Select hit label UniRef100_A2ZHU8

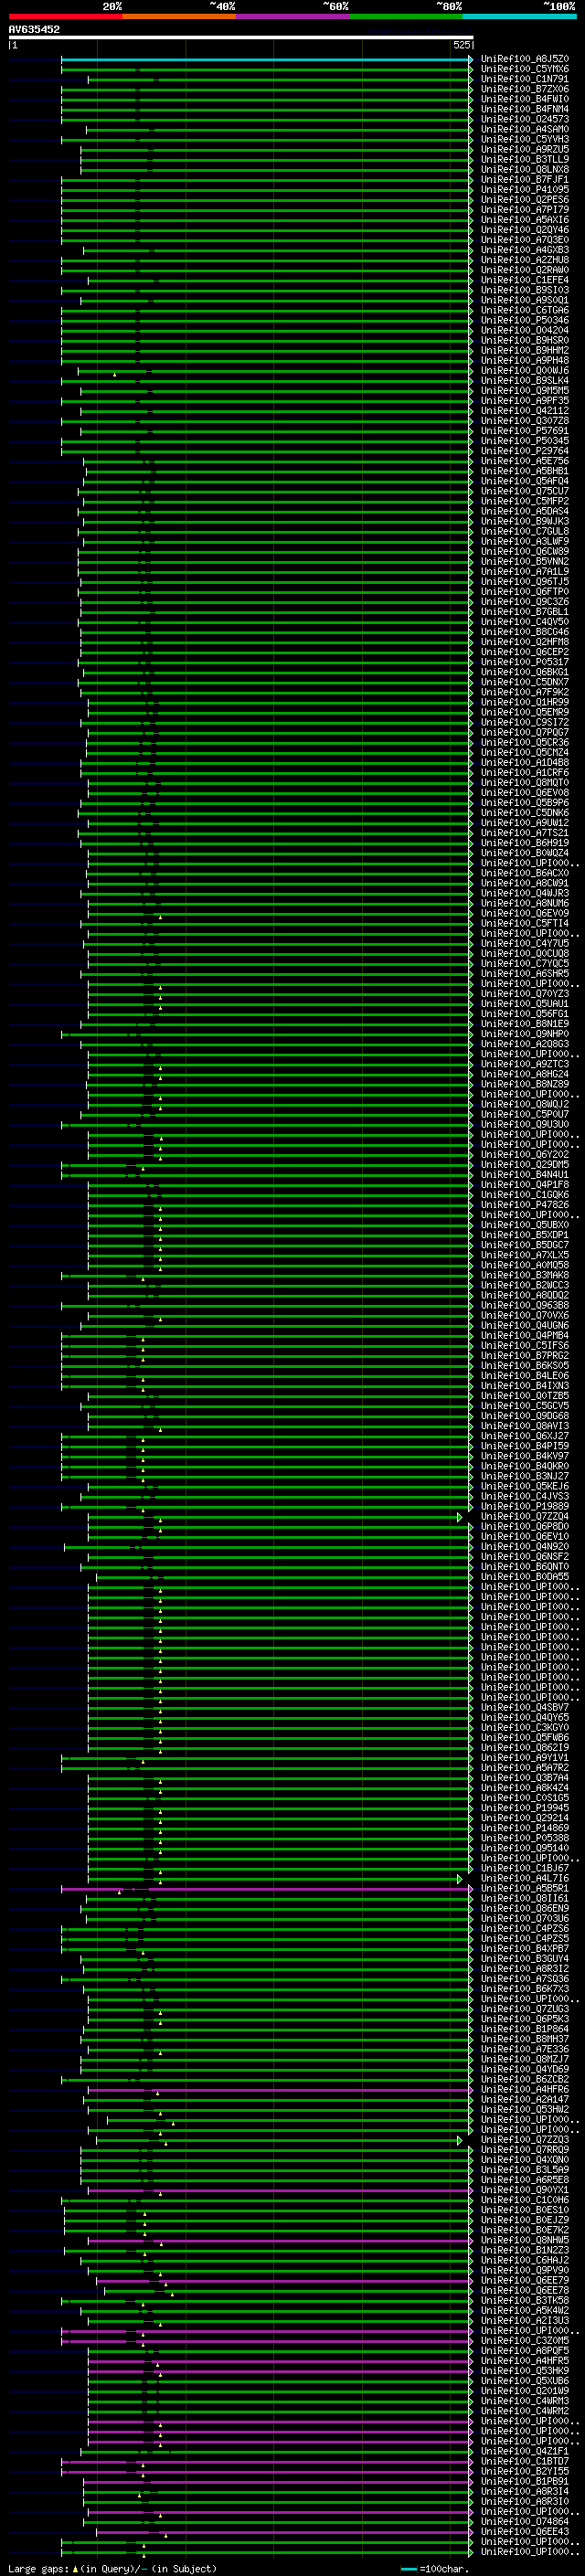525,260
